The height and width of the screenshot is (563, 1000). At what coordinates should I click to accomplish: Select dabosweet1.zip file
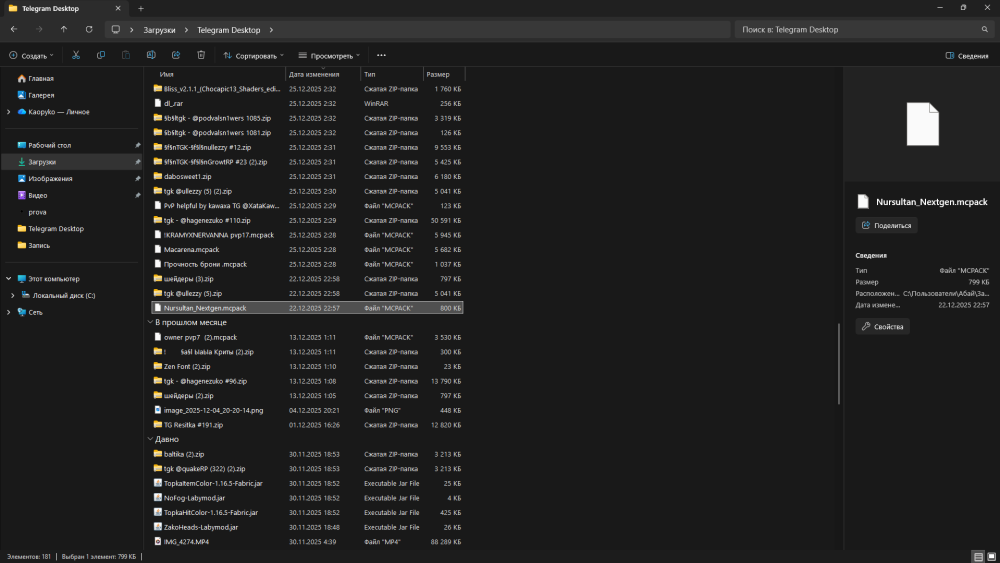(307, 177)
